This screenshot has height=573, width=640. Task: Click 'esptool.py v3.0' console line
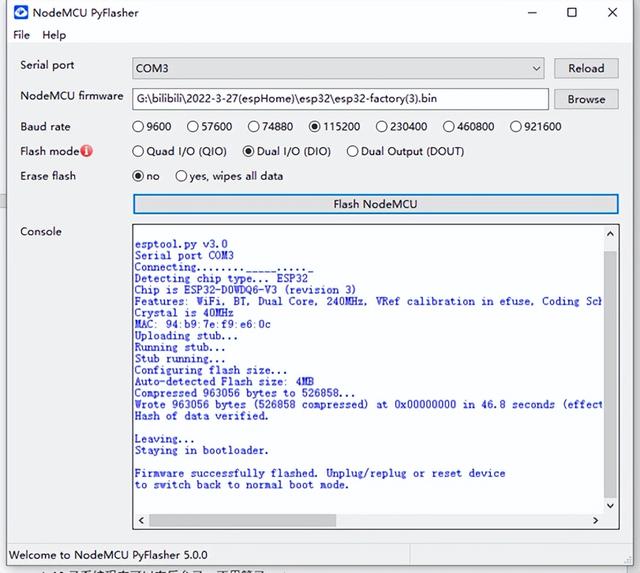pyautogui.click(x=181, y=244)
